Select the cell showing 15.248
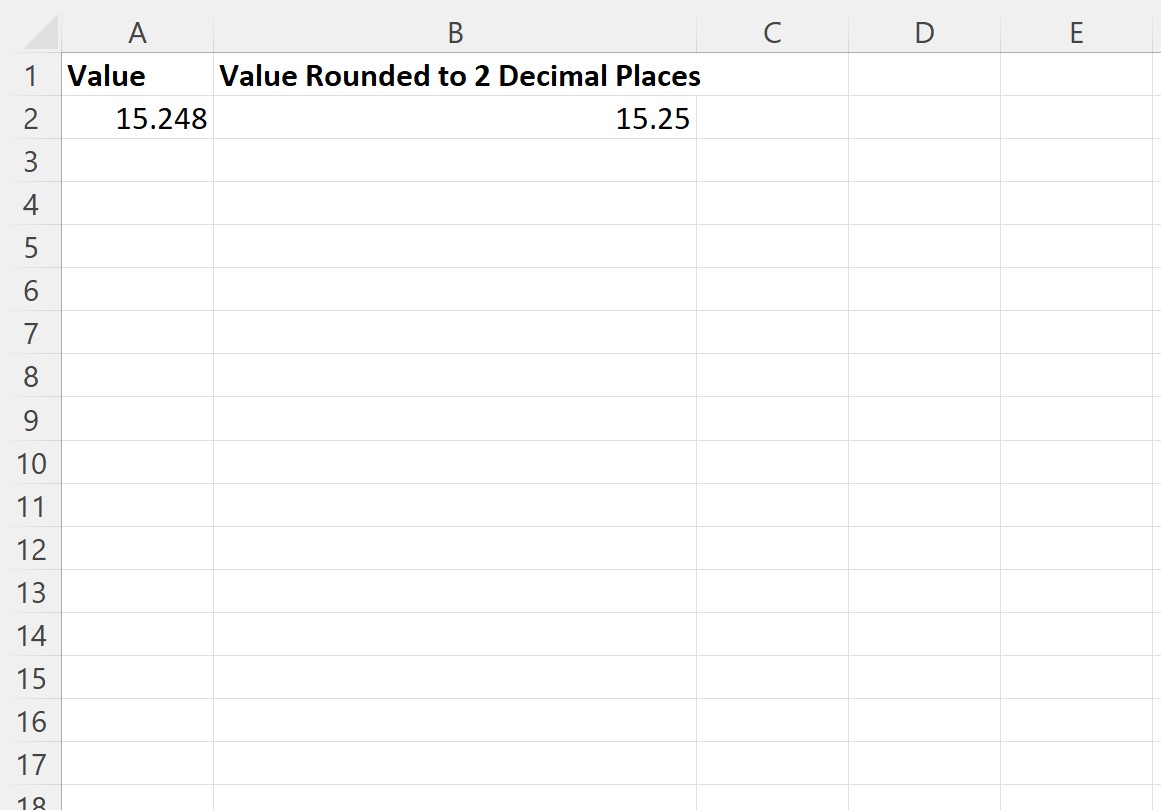1161x810 pixels. tap(137, 118)
